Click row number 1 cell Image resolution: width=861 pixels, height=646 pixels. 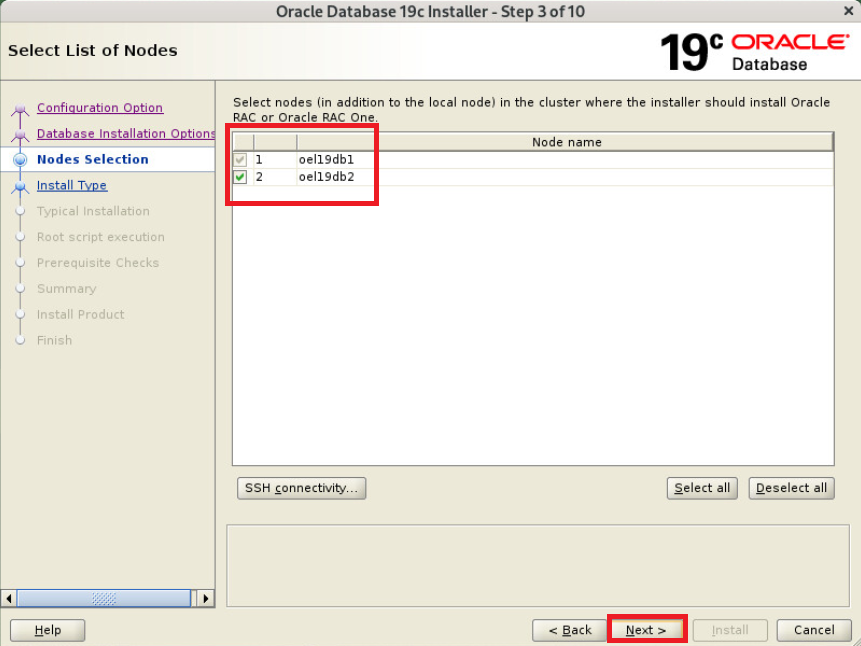pos(275,160)
